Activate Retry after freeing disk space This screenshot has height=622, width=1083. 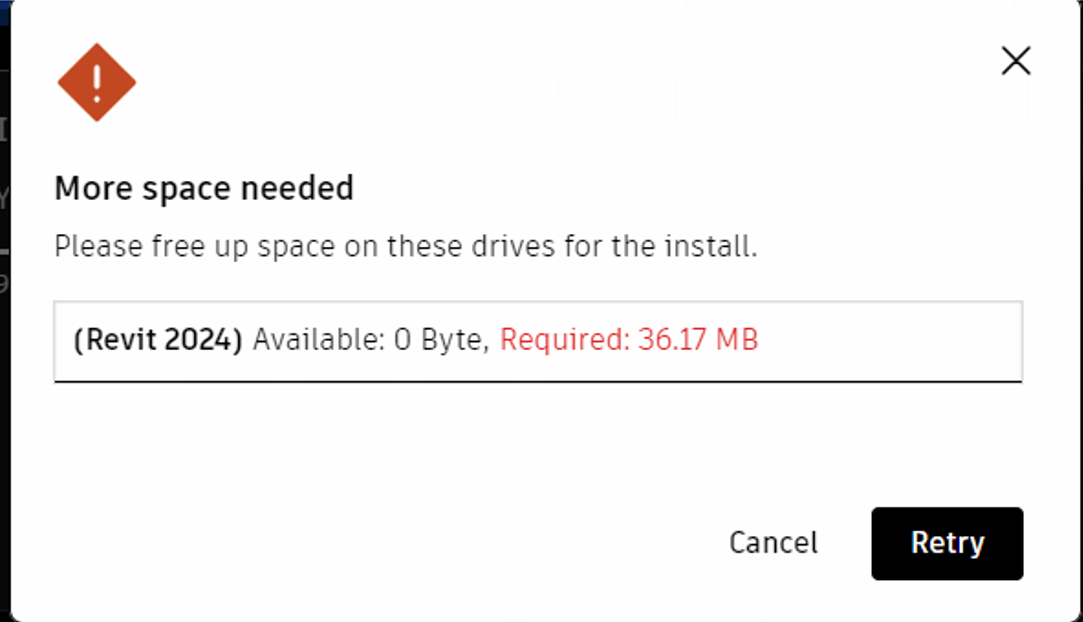click(x=946, y=543)
